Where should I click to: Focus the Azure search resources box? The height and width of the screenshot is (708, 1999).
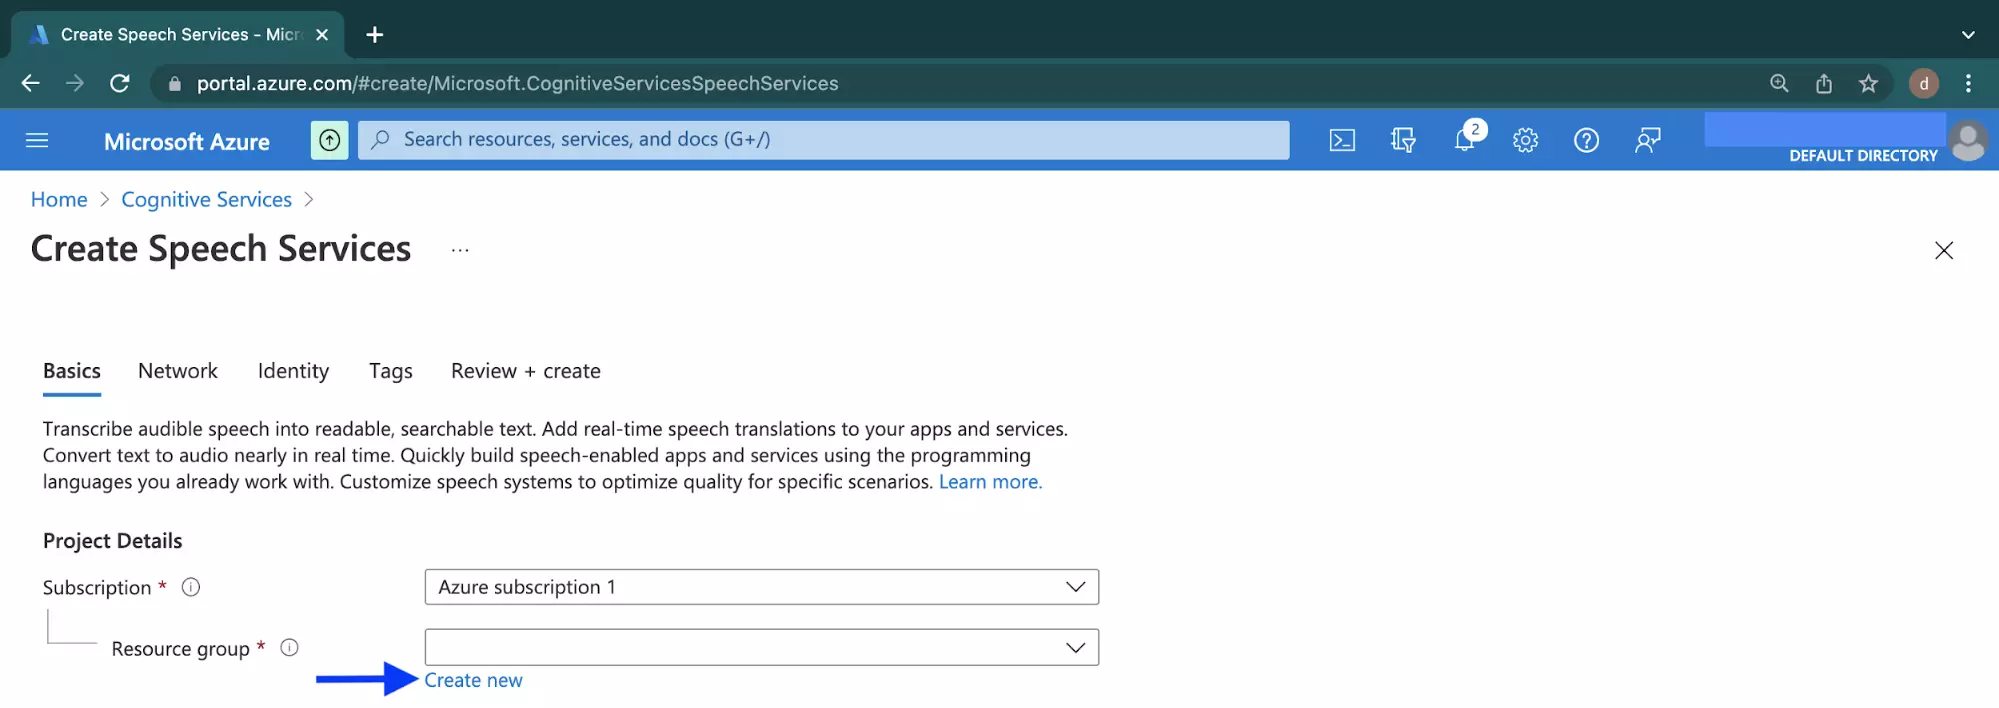[x=824, y=140]
